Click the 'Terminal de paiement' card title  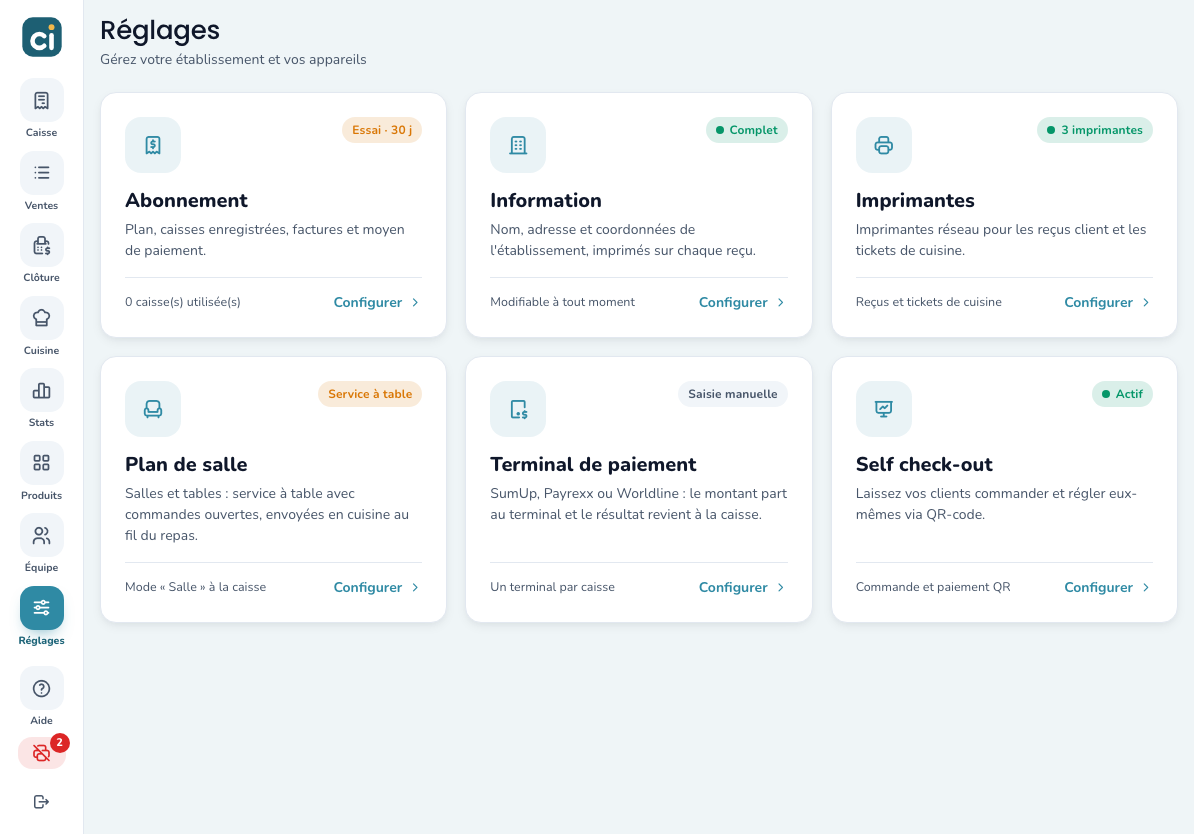point(593,465)
